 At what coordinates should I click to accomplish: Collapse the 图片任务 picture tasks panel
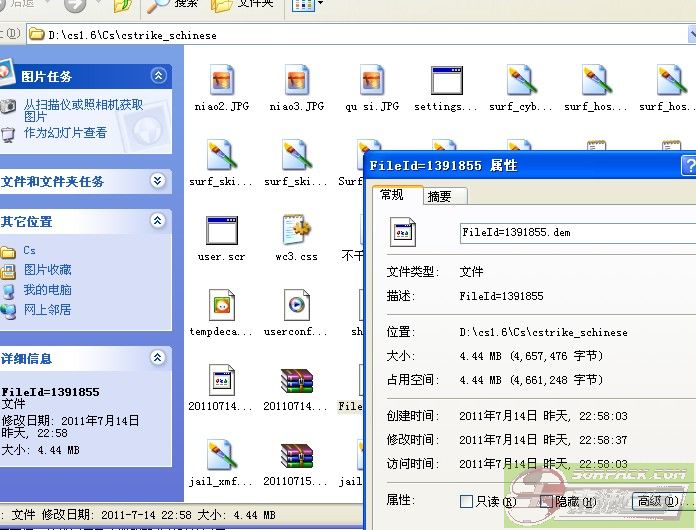158,76
